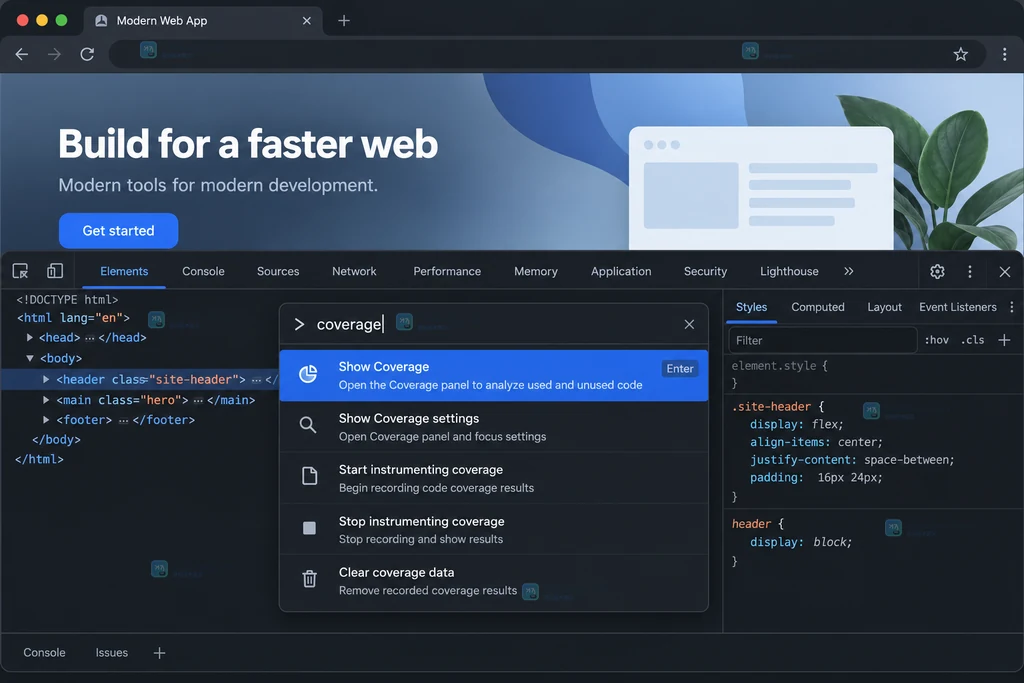Expand the head element node

click(29, 338)
